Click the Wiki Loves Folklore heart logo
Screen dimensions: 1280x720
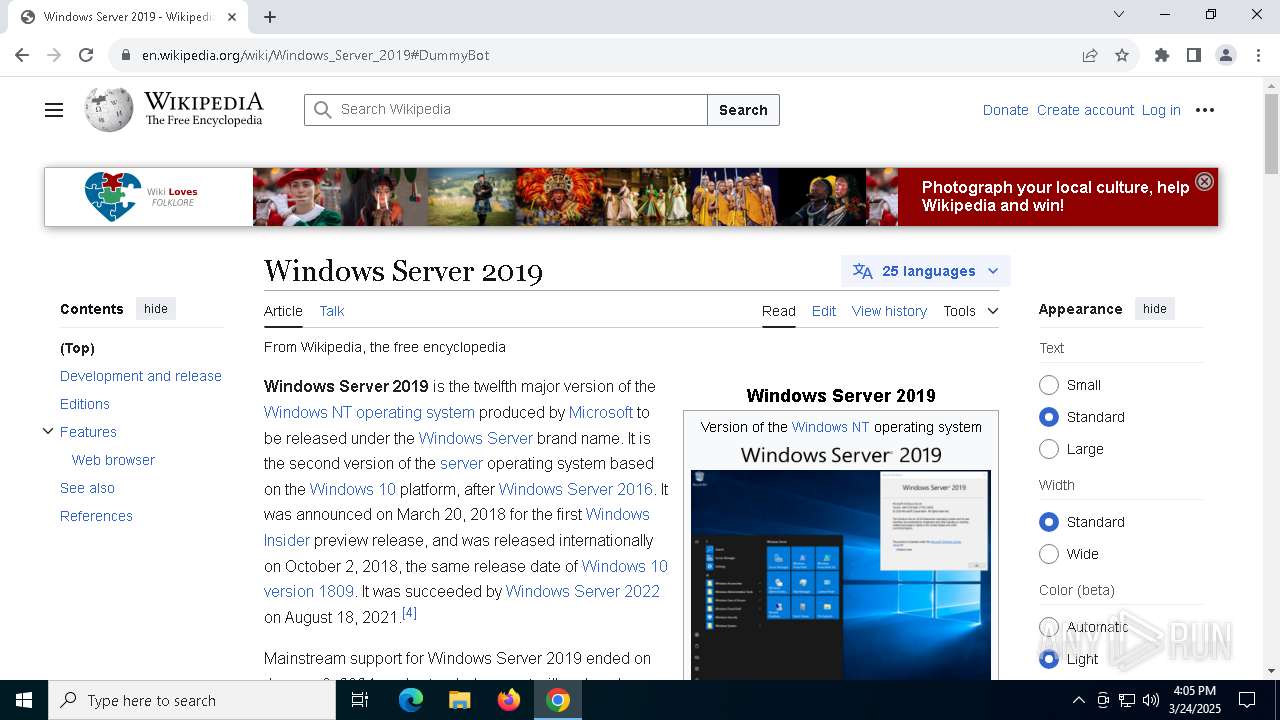pyautogui.click(x=113, y=196)
